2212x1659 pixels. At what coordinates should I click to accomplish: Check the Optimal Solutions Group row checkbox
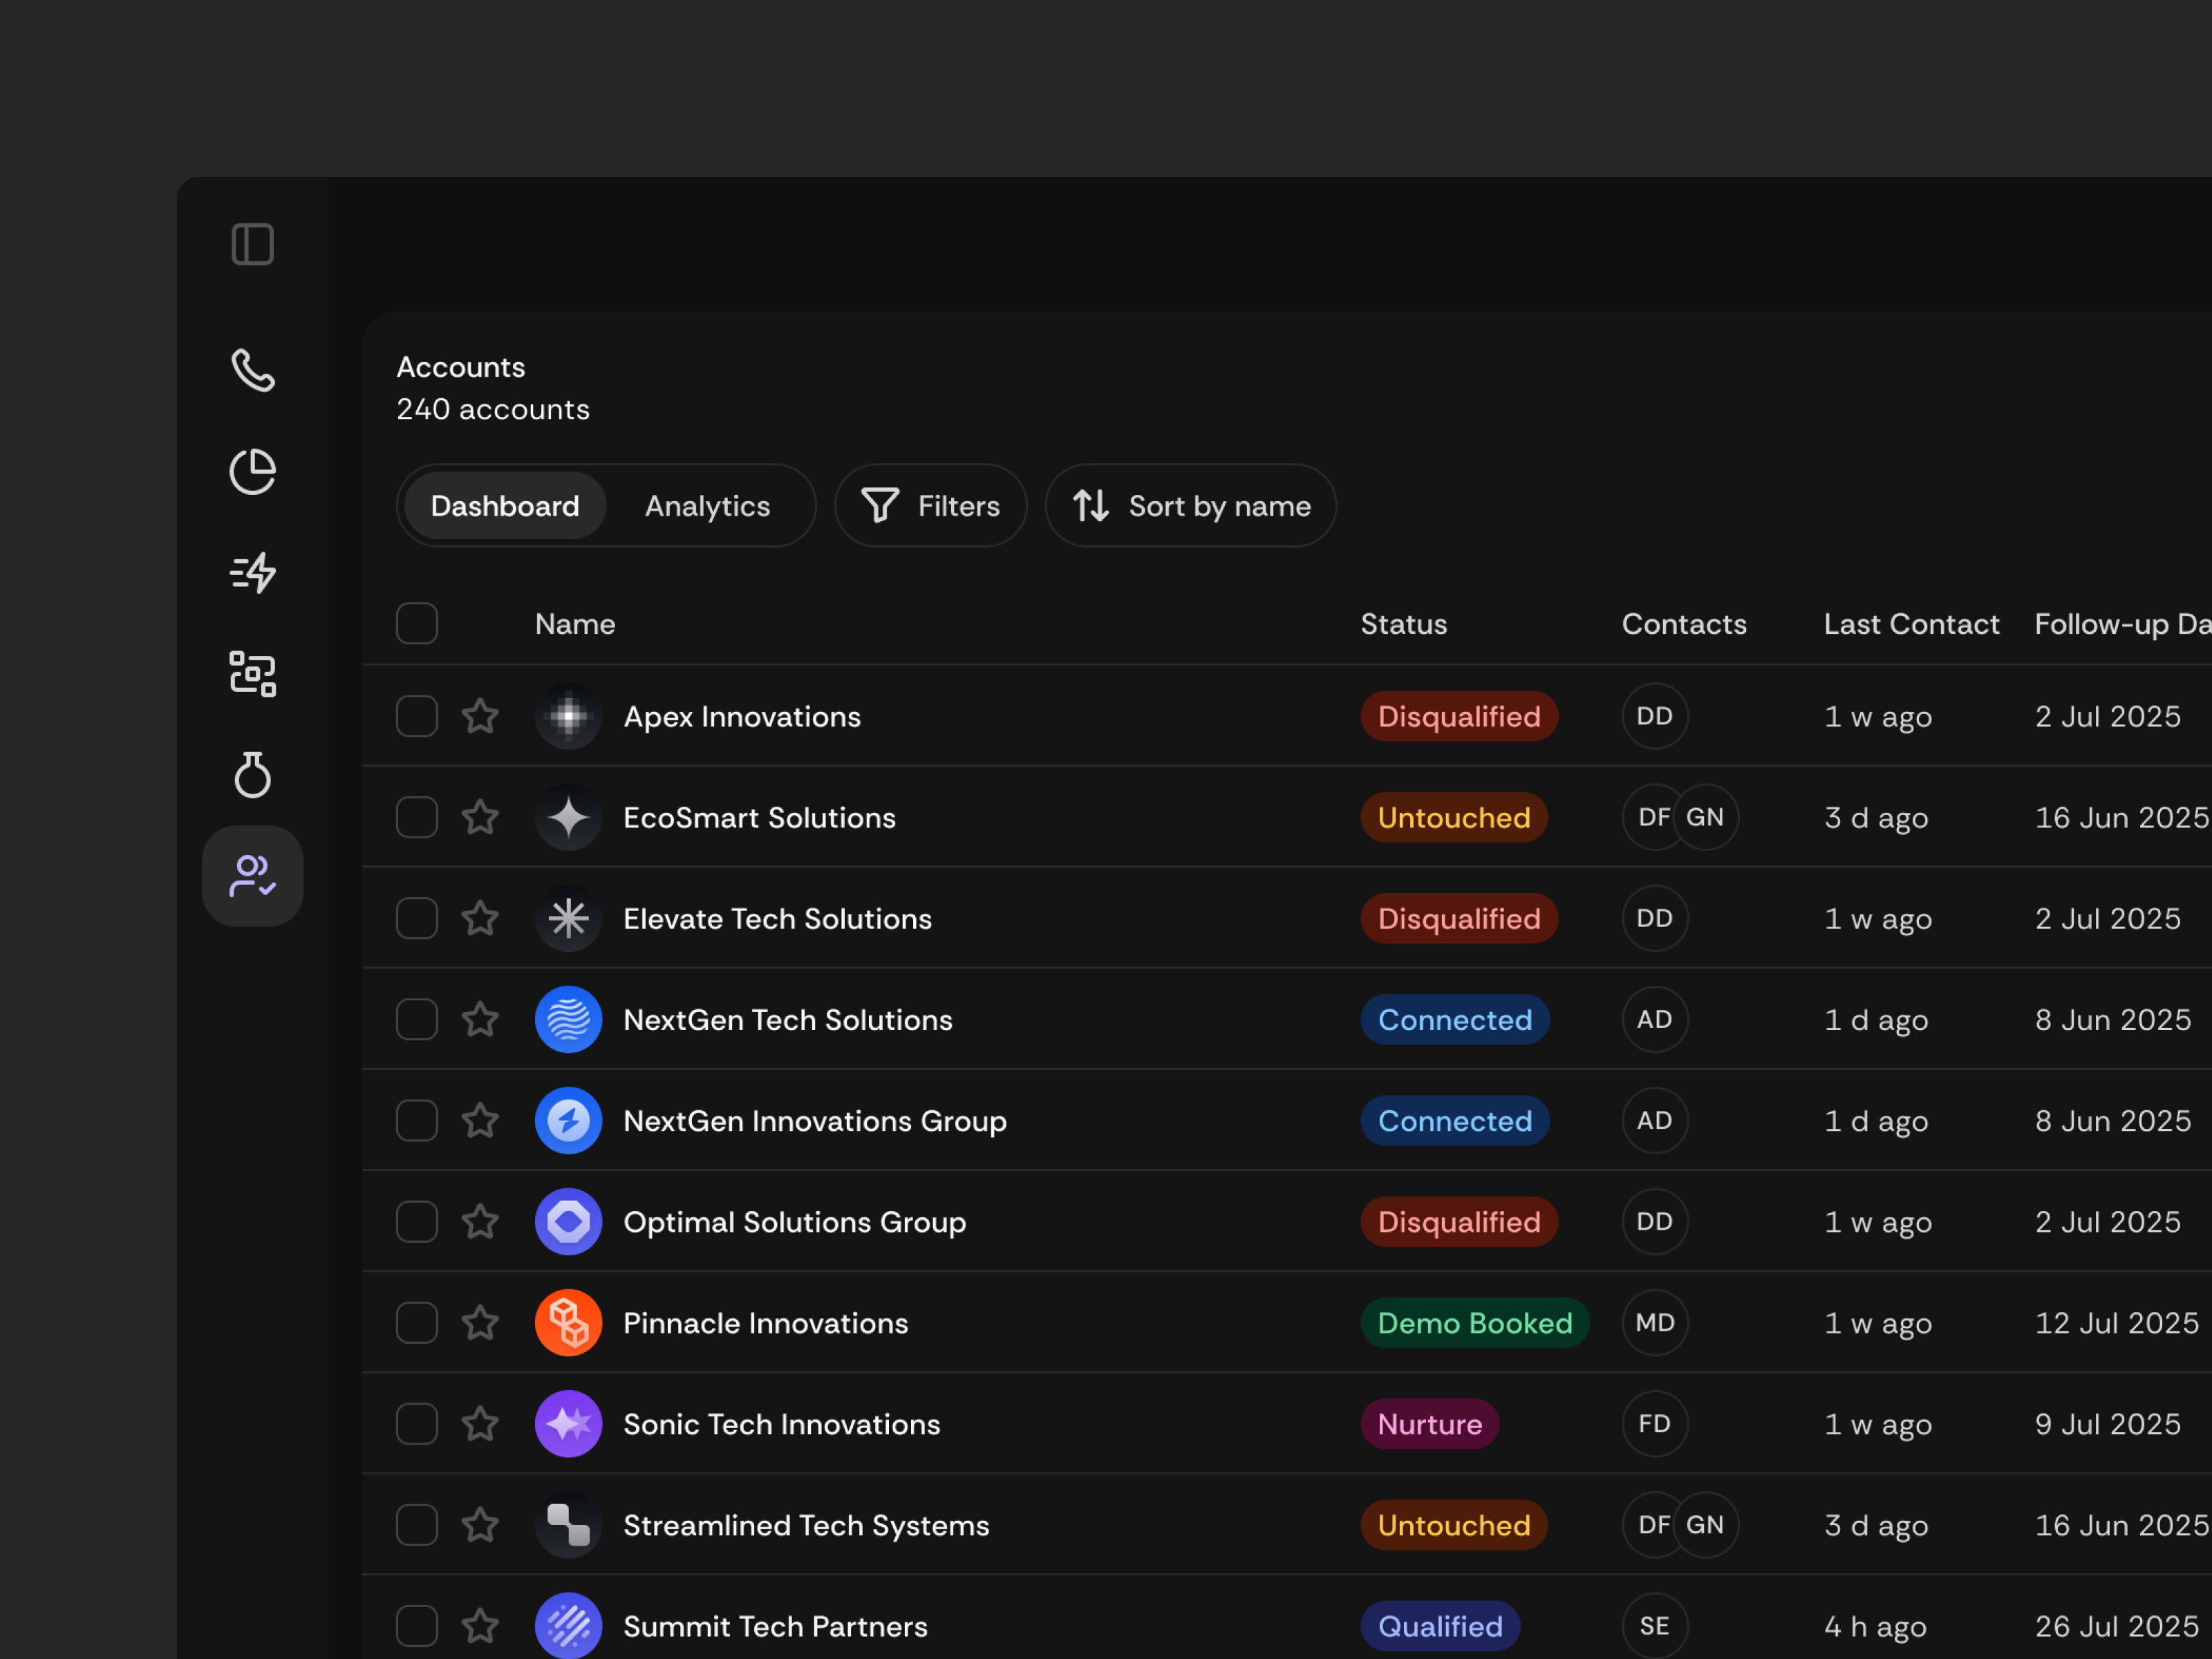coord(417,1221)
